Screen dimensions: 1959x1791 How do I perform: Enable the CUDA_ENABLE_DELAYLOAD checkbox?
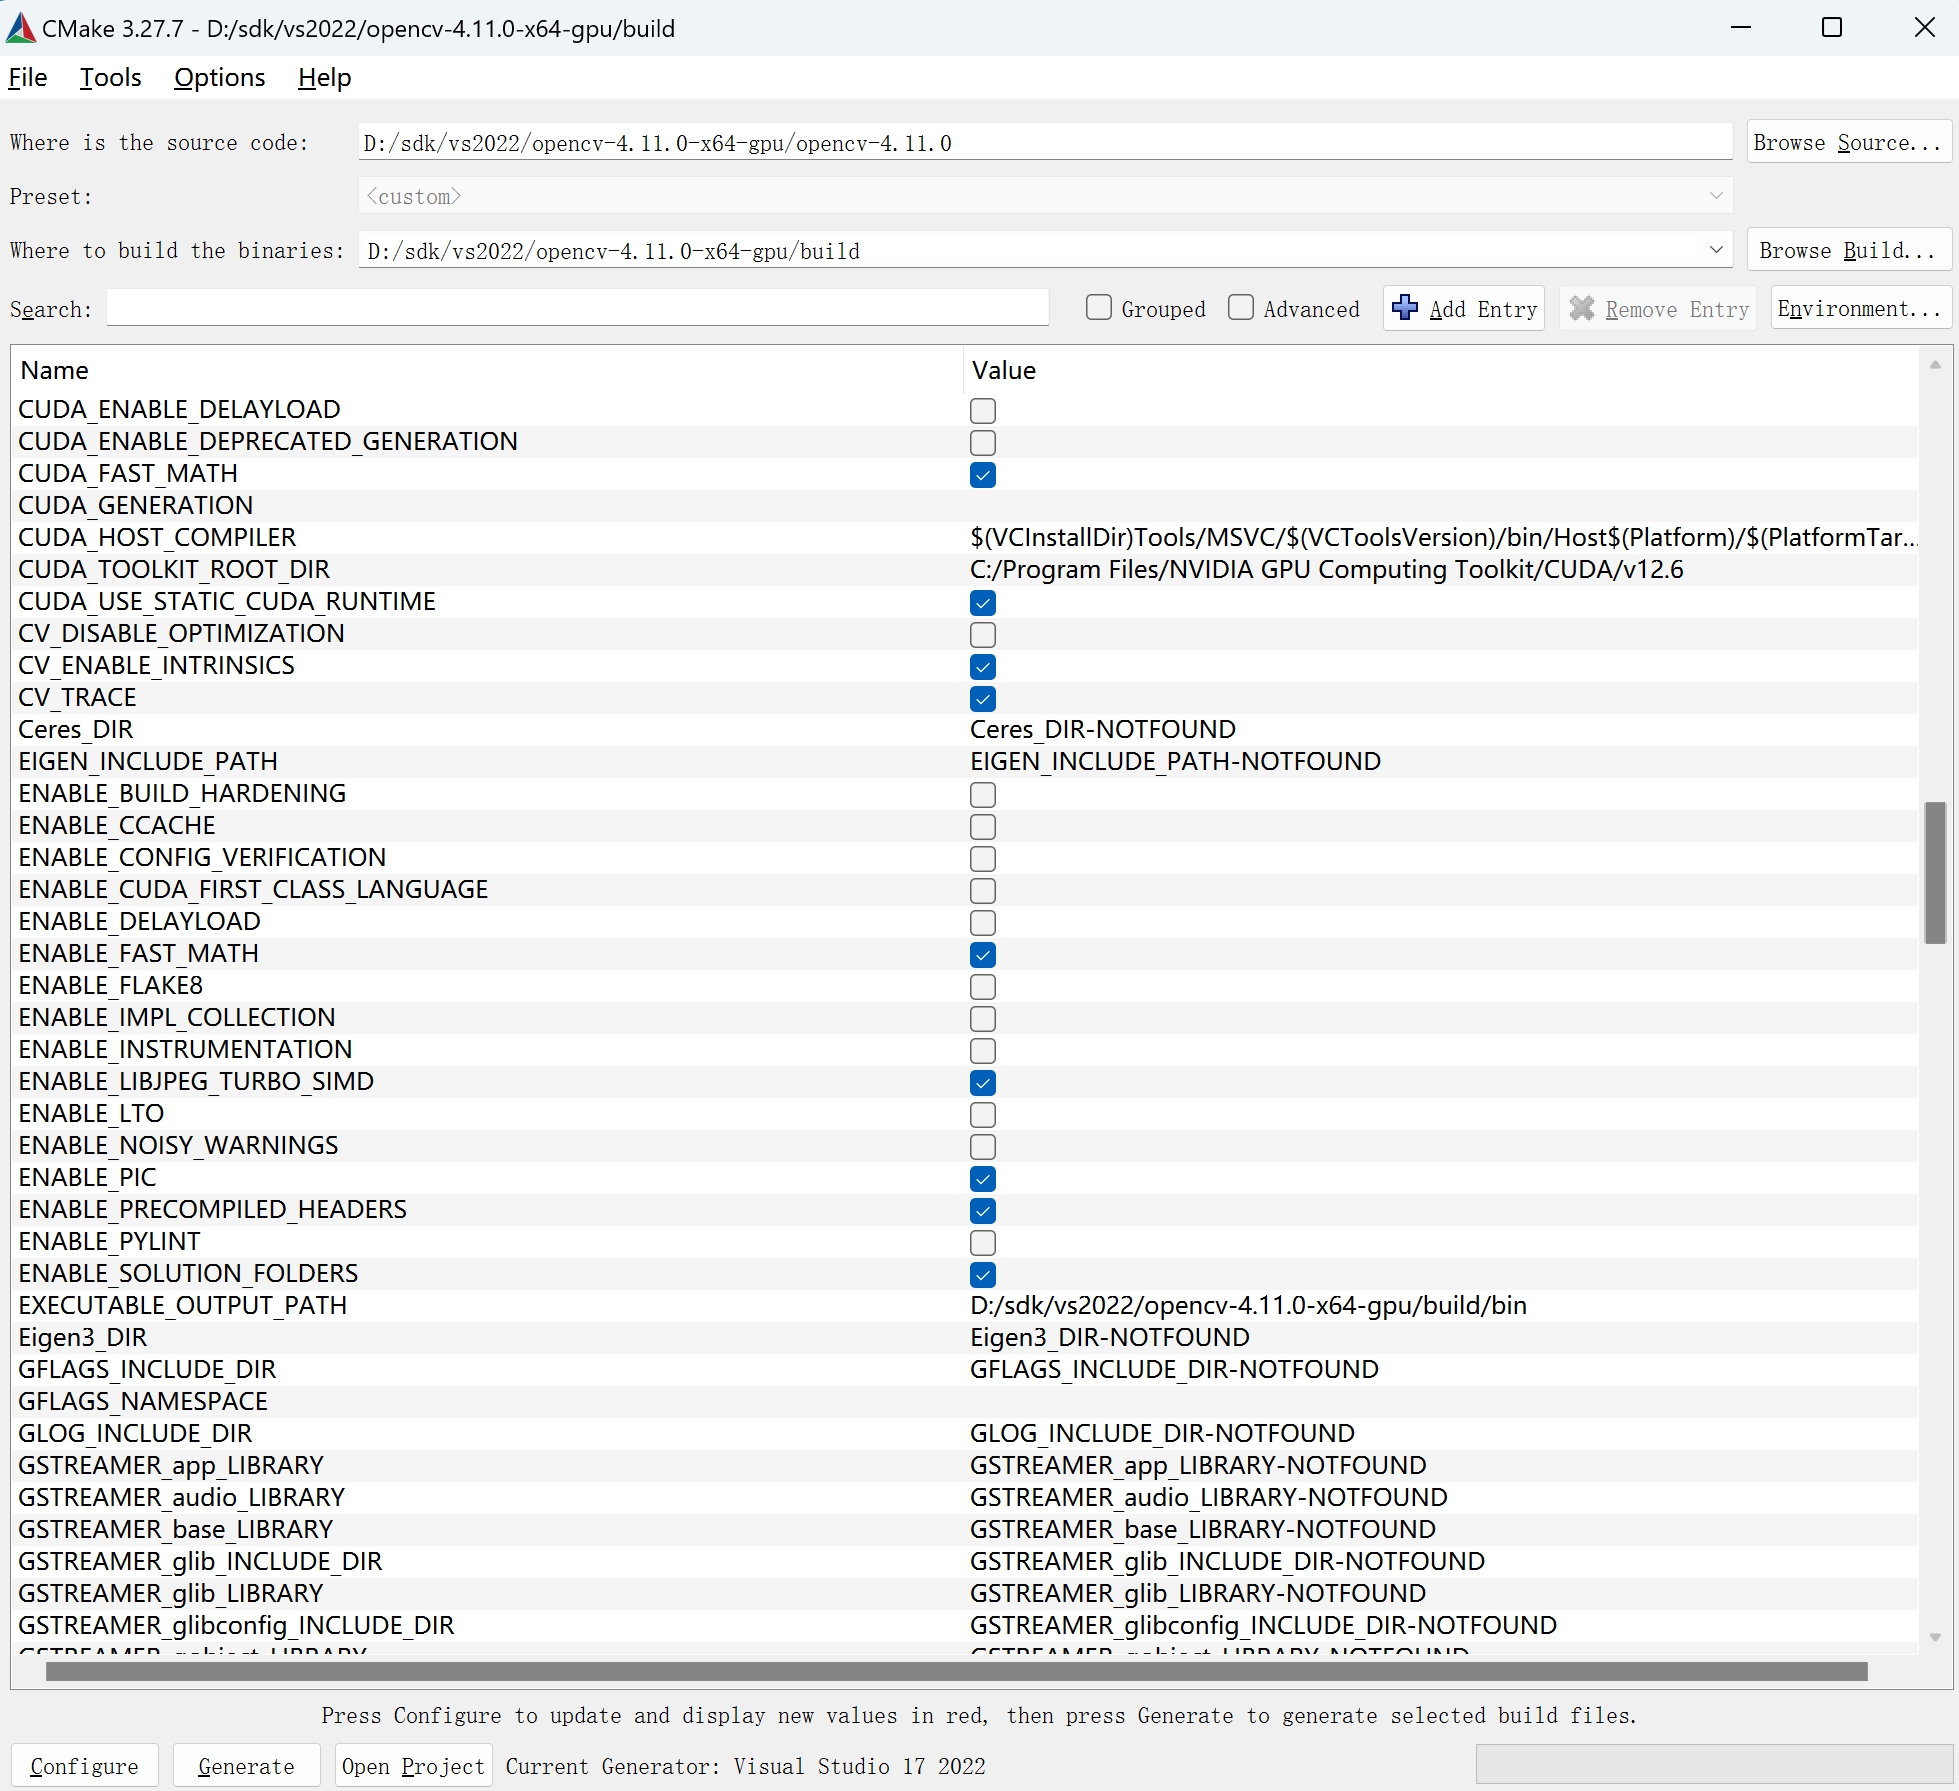pyautogui.click(x=983, y=410)
